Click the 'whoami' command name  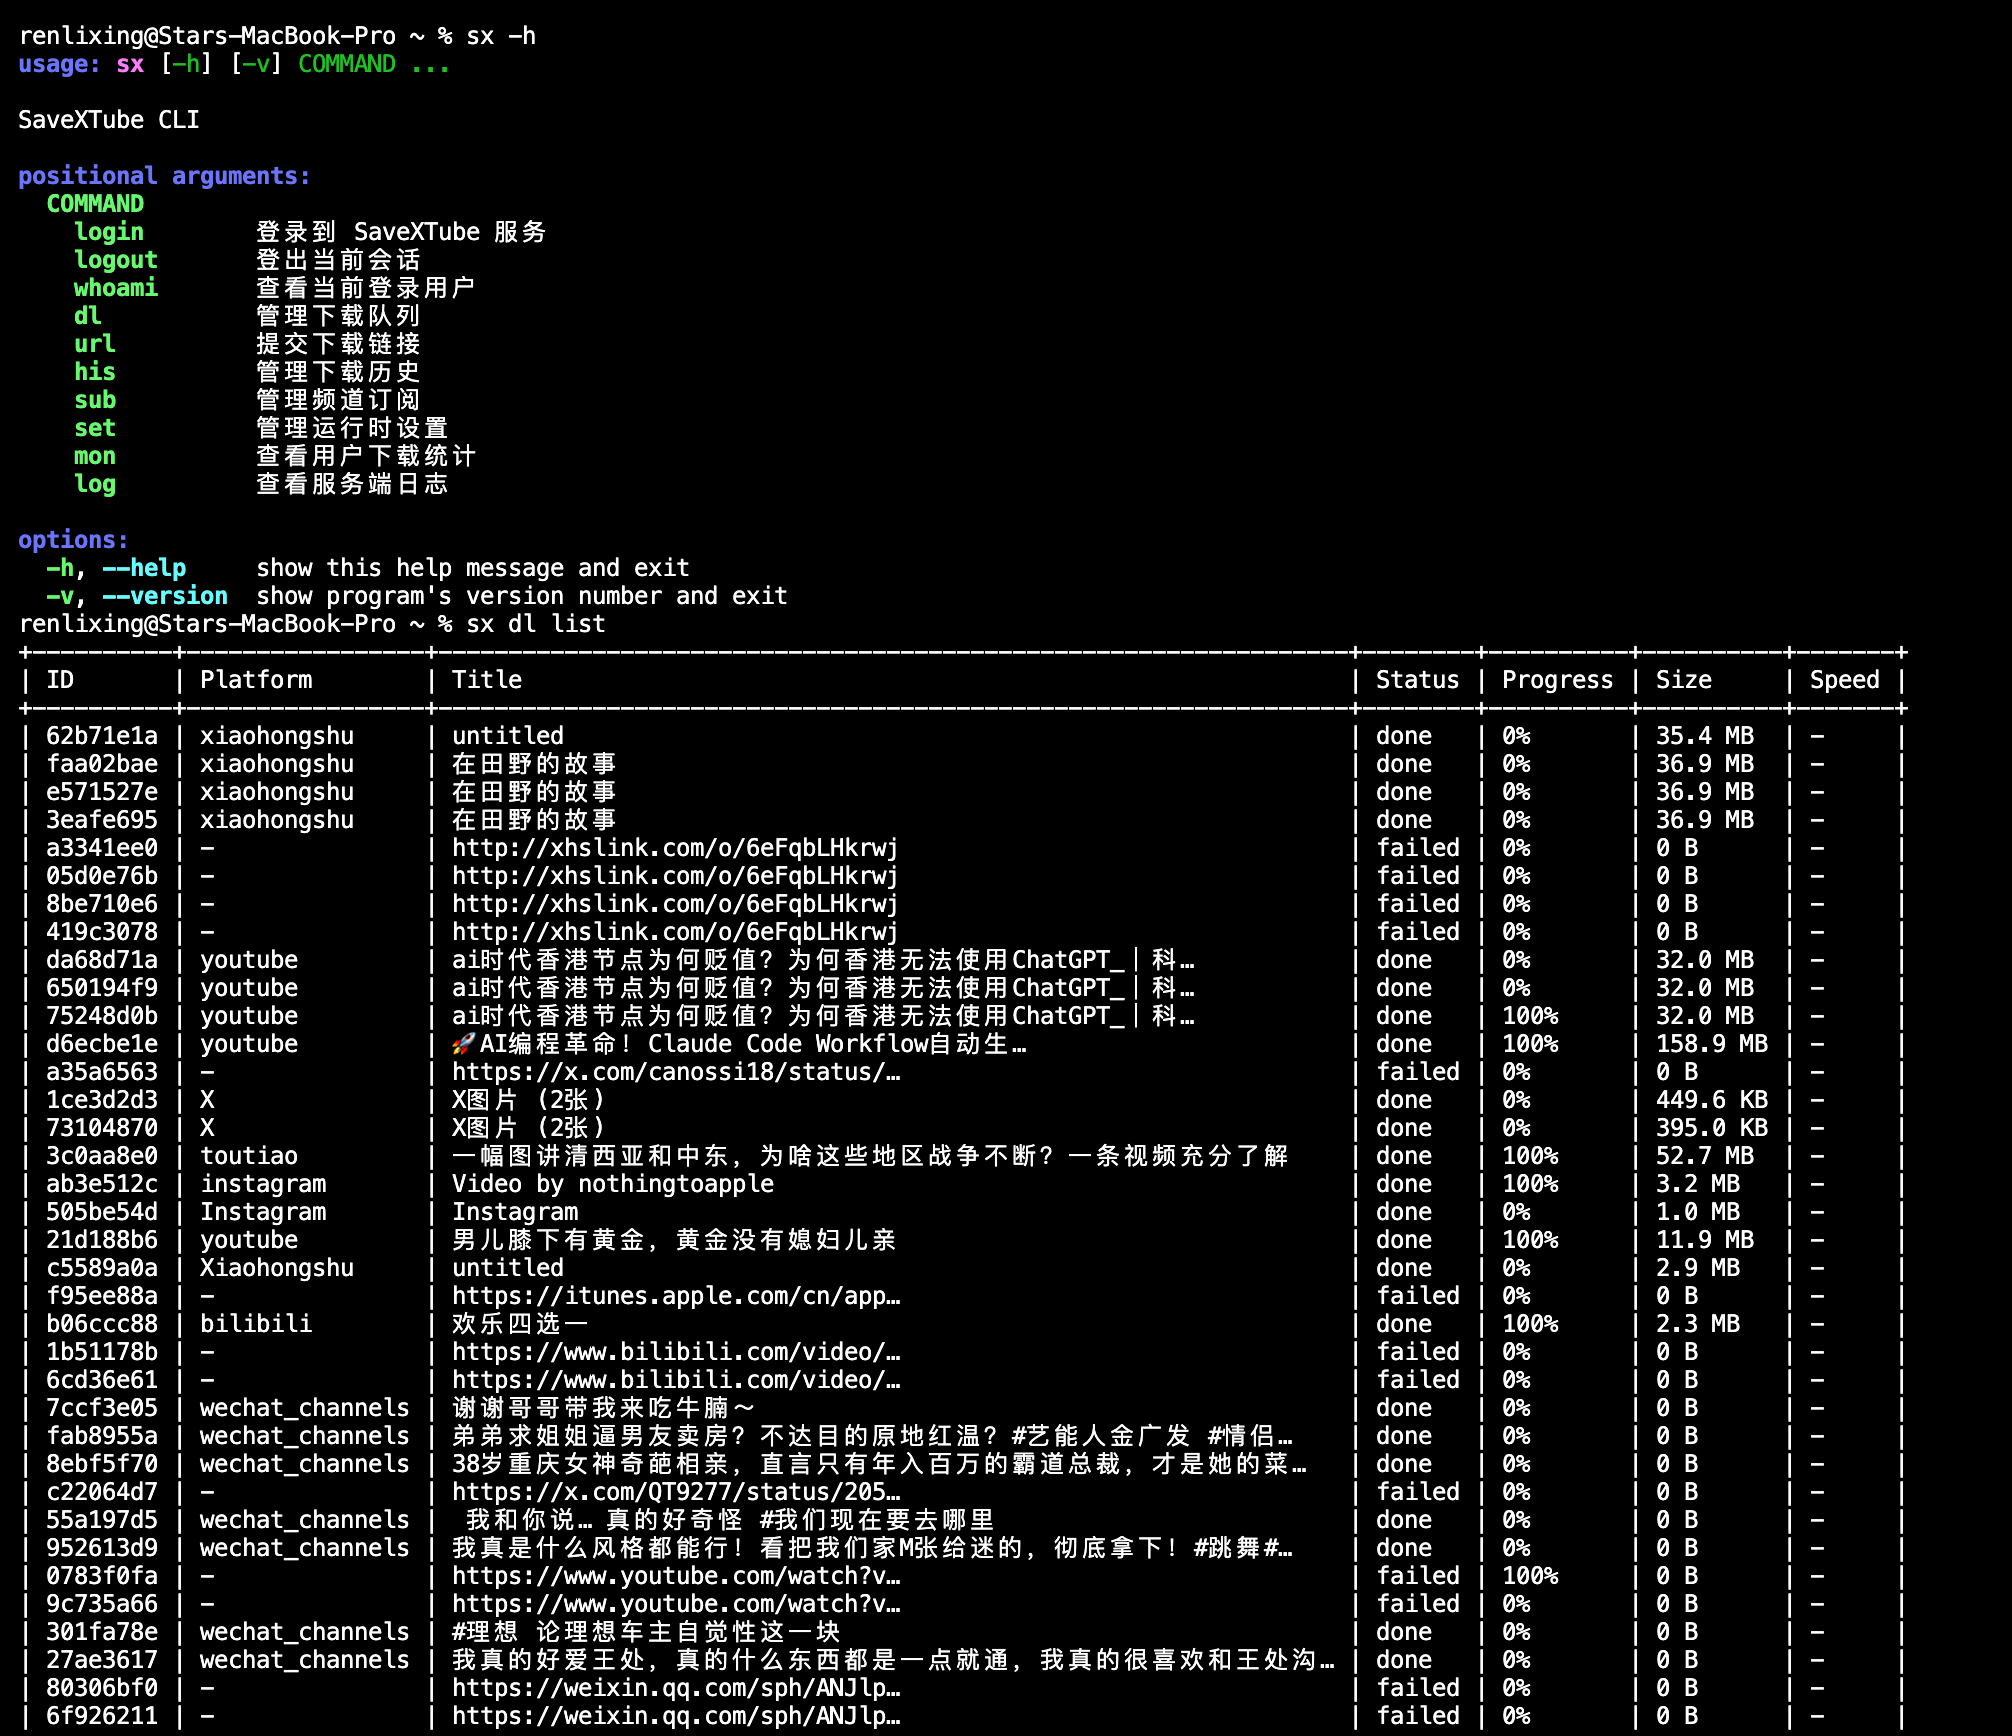[116, 288]
